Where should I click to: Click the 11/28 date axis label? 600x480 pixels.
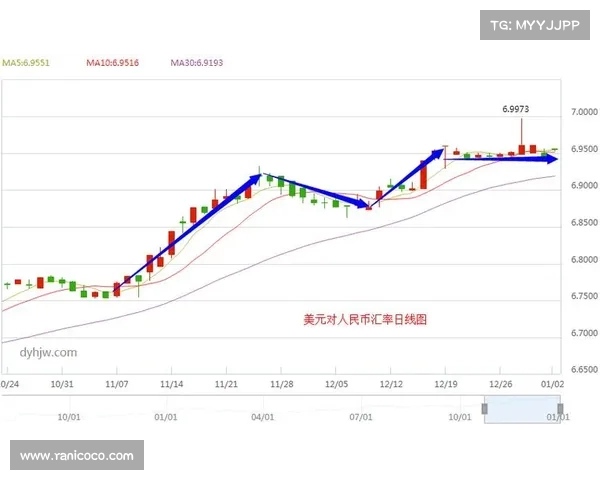click(x=282, y=384)
